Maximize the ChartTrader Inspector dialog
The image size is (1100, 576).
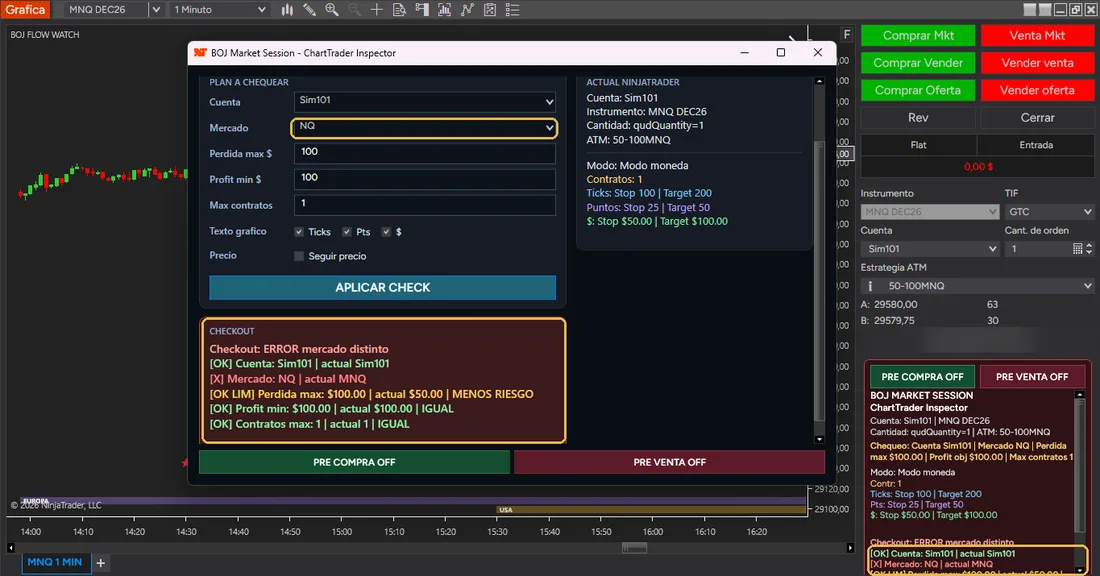click(781, 53)
